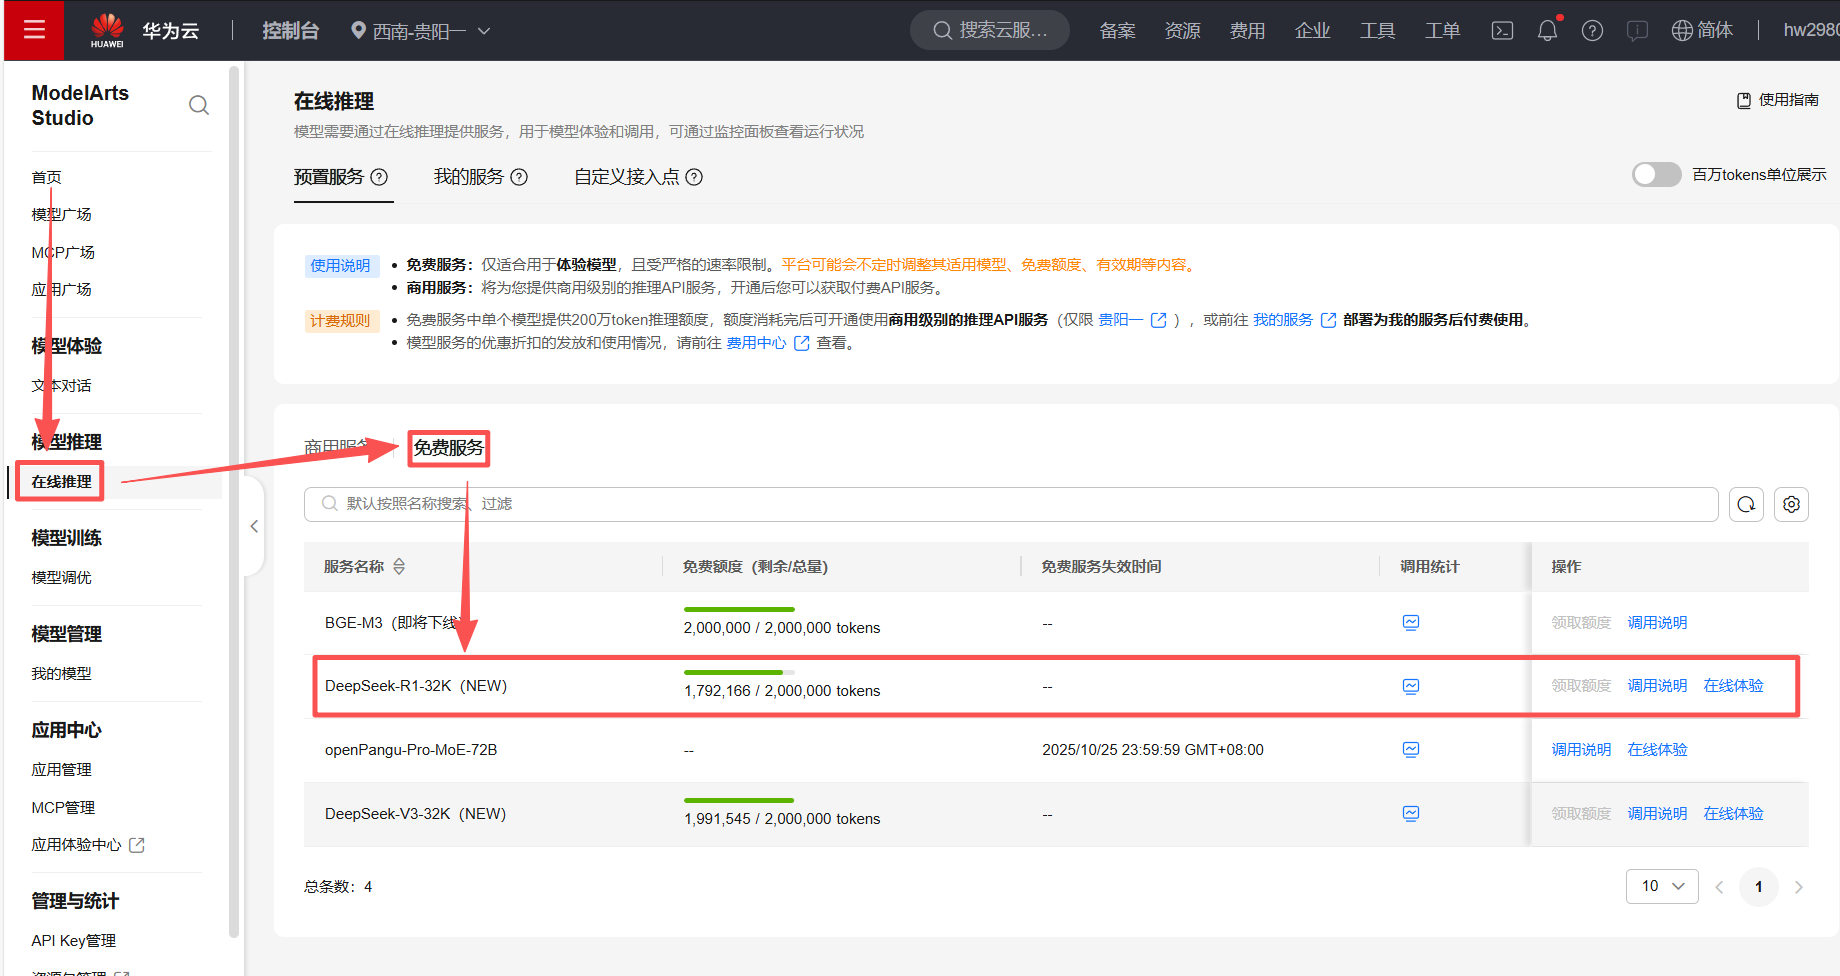Click the globe language icon
Screen dimensions: 1840x976
(1682, 31)
